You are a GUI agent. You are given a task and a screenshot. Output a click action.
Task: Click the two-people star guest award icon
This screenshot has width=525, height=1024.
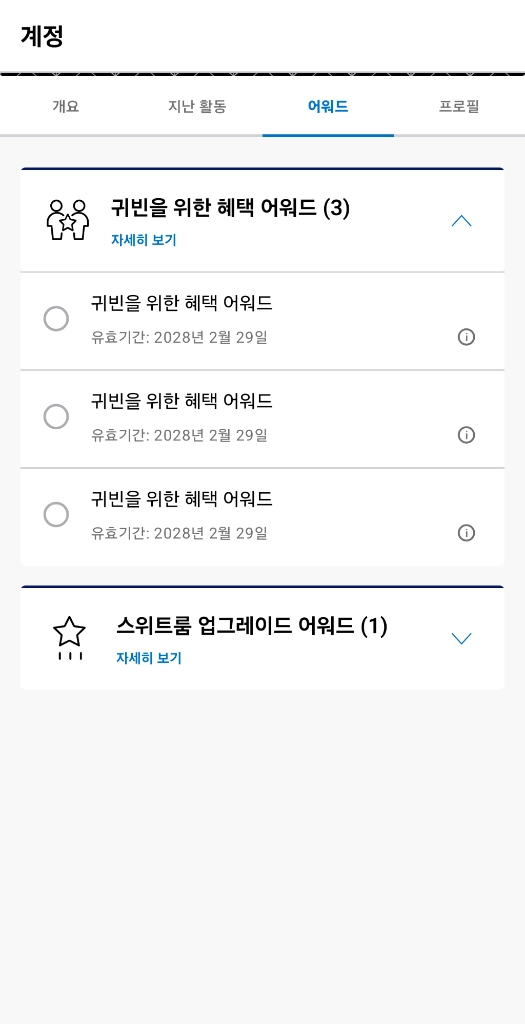pos(68,220)
